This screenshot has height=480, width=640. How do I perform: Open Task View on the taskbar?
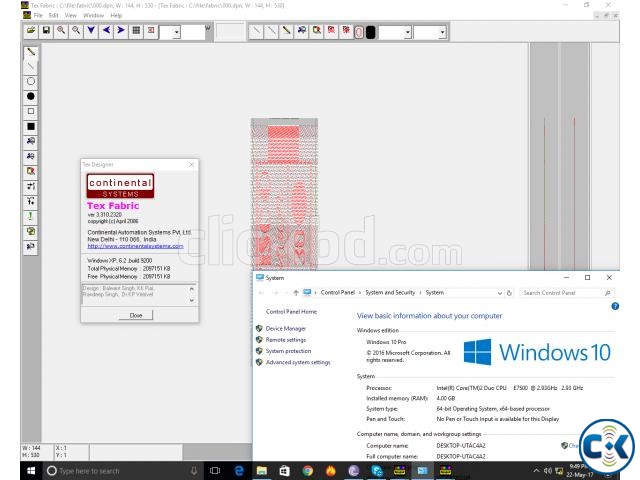coord(215,471)
